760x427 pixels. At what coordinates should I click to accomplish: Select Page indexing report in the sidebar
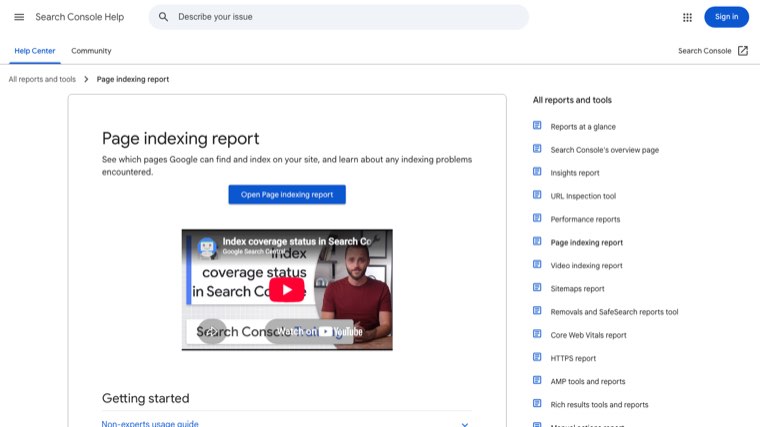pos(586,242)
